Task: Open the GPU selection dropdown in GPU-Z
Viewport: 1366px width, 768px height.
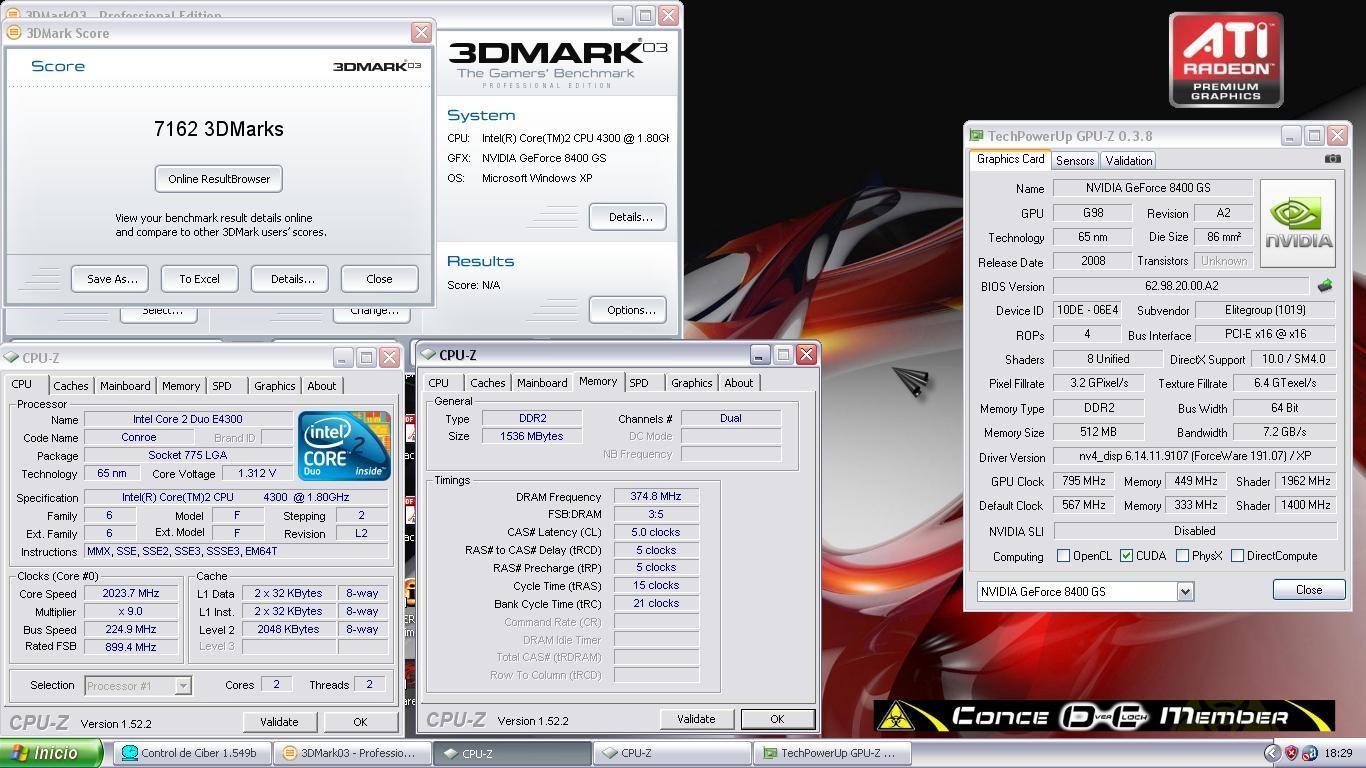Action: (1185, 592)
